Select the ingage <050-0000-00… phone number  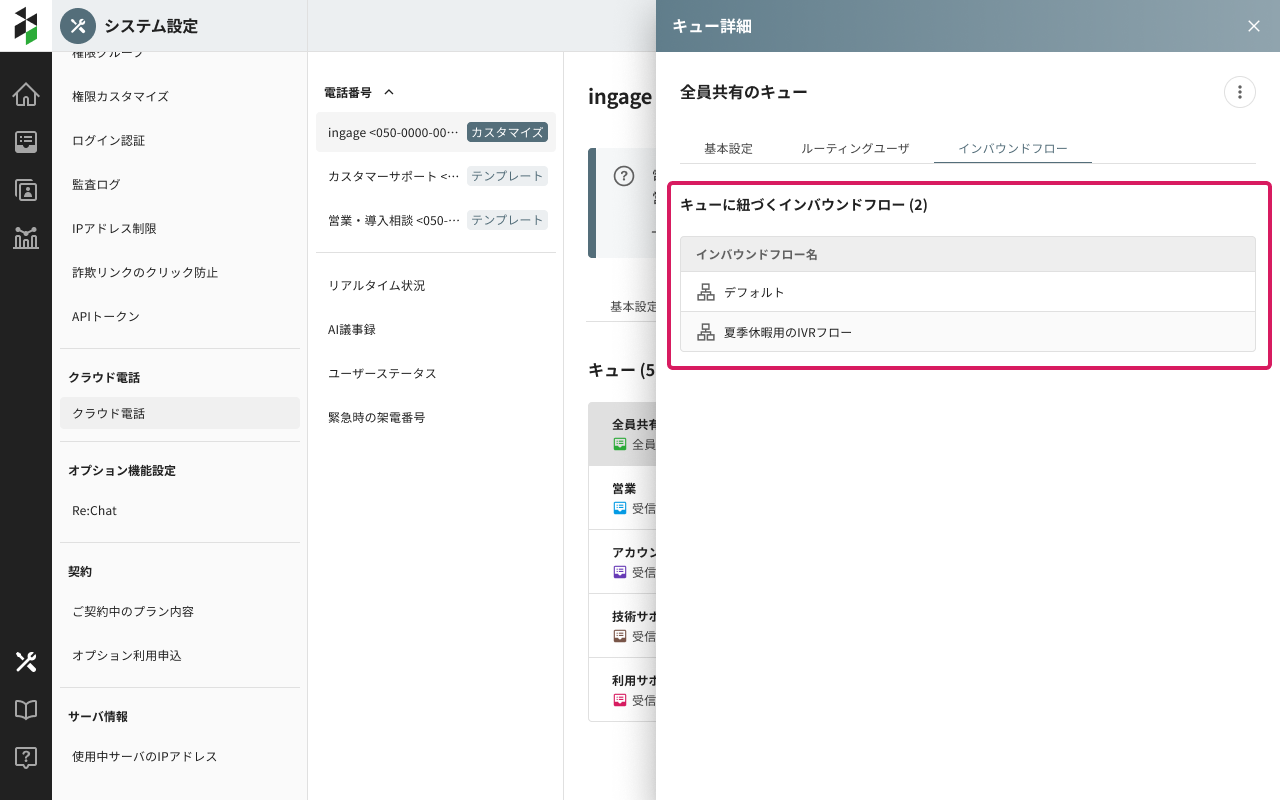[436, 132]
